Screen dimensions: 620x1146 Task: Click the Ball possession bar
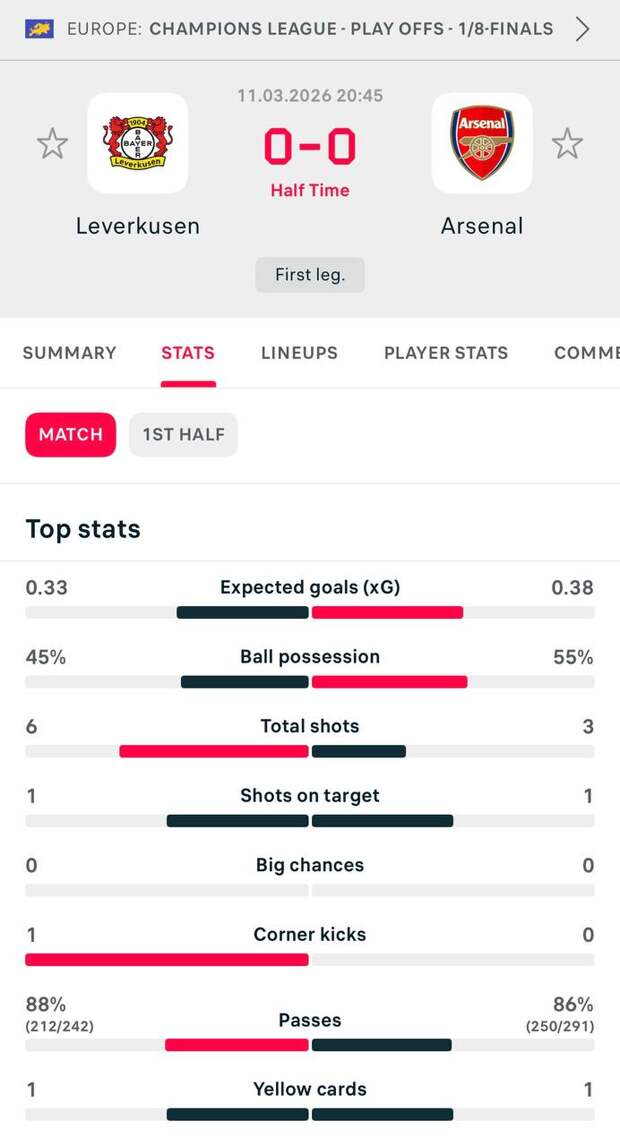click(310, 682)
